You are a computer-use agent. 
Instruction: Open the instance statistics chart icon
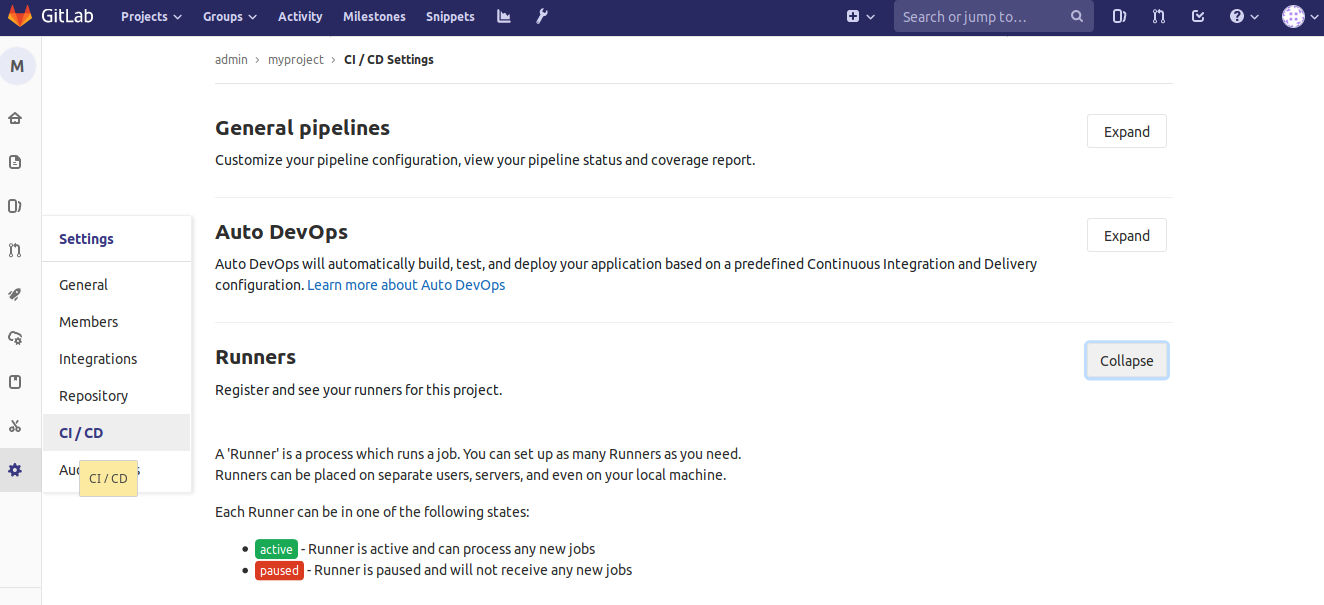(503, 16)
